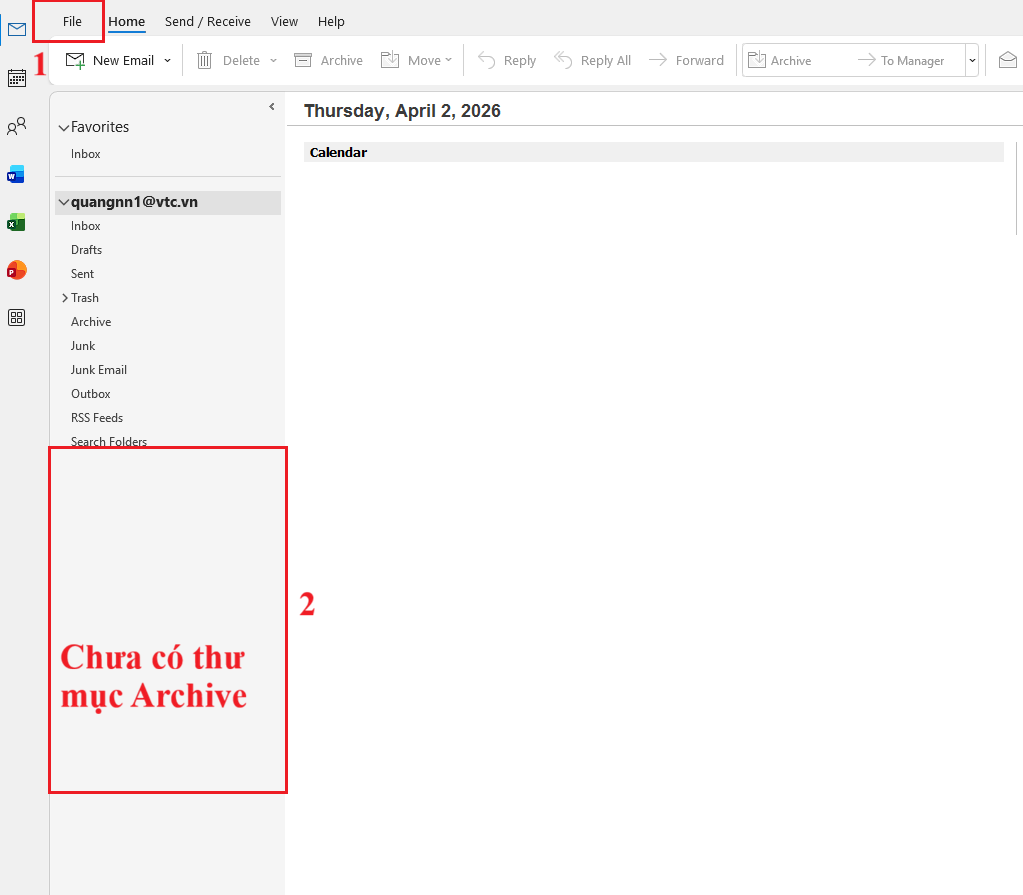The height and width of the screenshot is (895, 1023).
Task: Run the To Manager quick step
Action: (x=901, y=61)
